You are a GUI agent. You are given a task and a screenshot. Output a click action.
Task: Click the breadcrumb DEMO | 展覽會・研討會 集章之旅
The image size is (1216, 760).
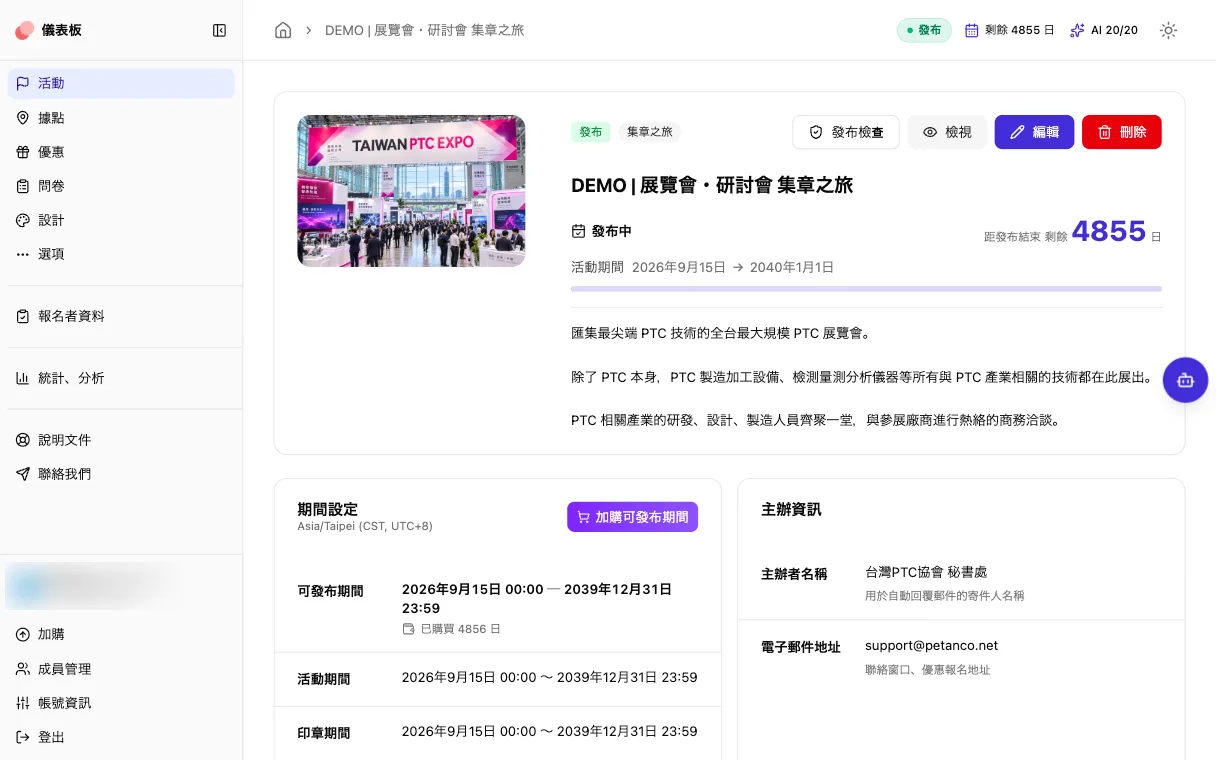pos(424,30)
